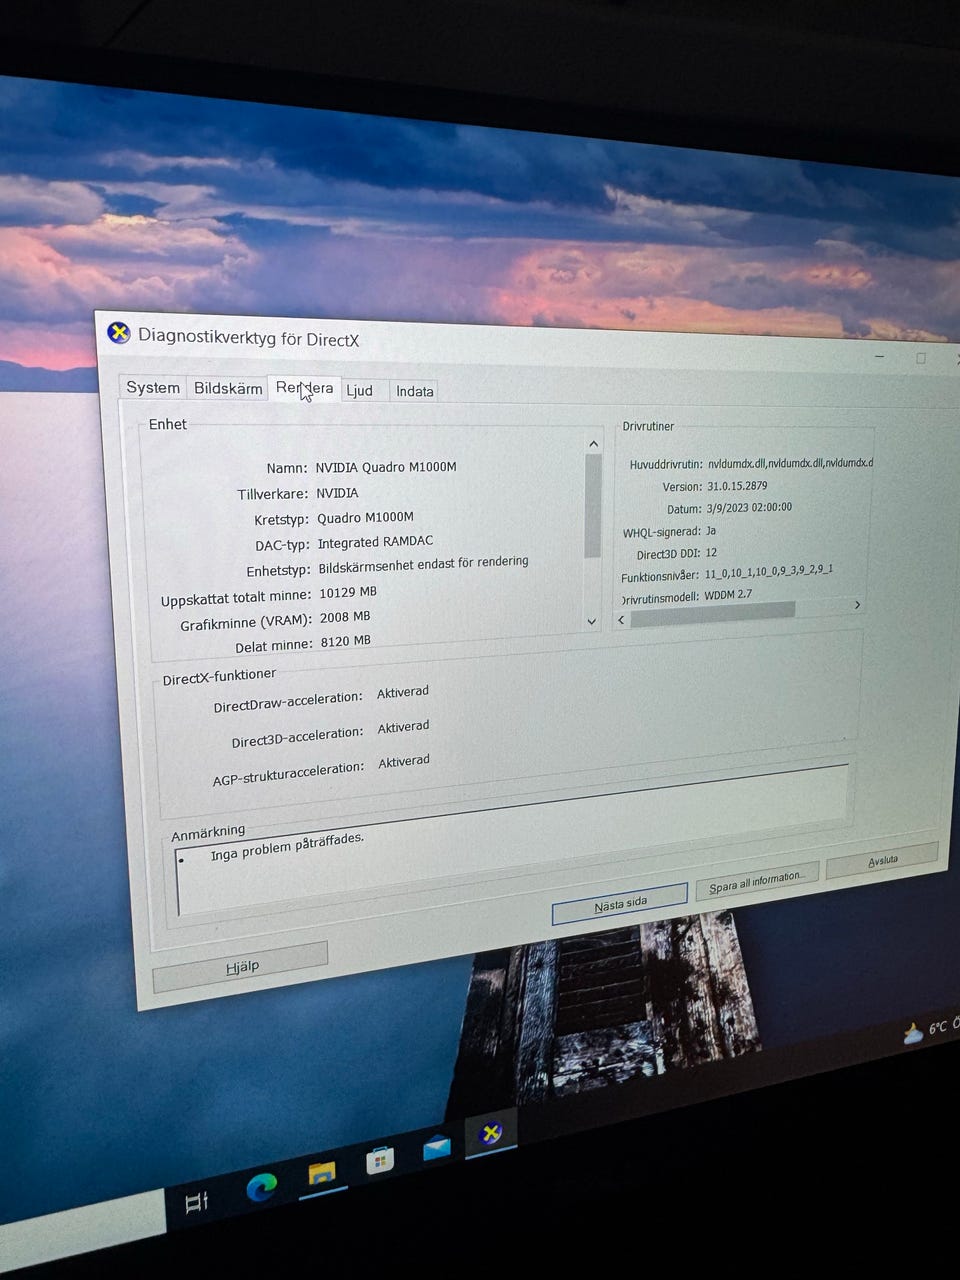The height and width of the screenshot is (1280, 960).
Task: Minimize the DirectX diagnostic window
Action: coord(880,357)
